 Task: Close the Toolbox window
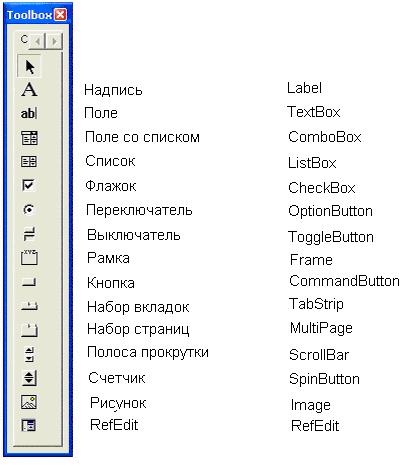60,15
